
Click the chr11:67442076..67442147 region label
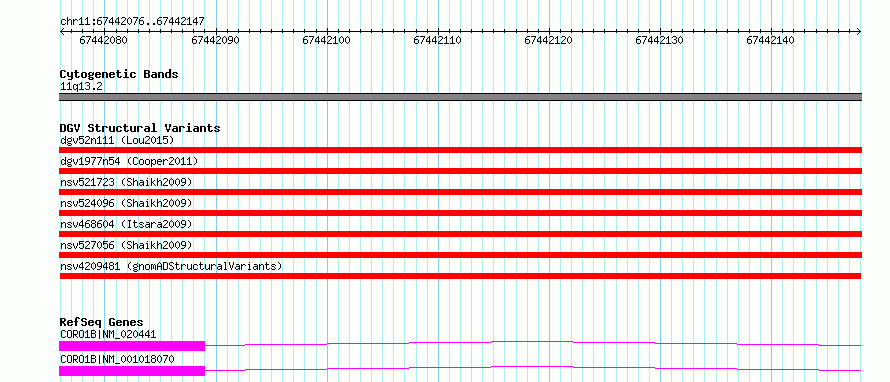[132, 22]
